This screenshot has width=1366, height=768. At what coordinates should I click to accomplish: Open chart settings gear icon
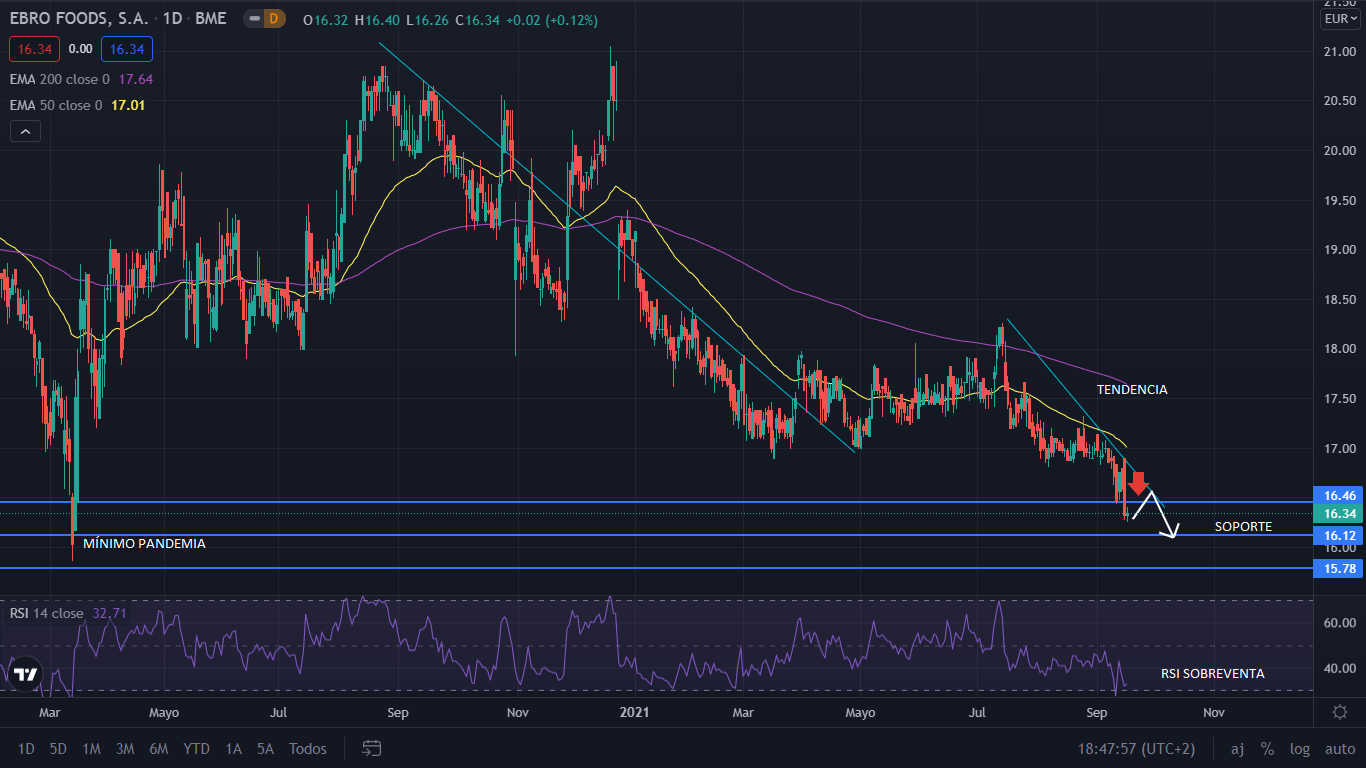tap(1340, 712)
